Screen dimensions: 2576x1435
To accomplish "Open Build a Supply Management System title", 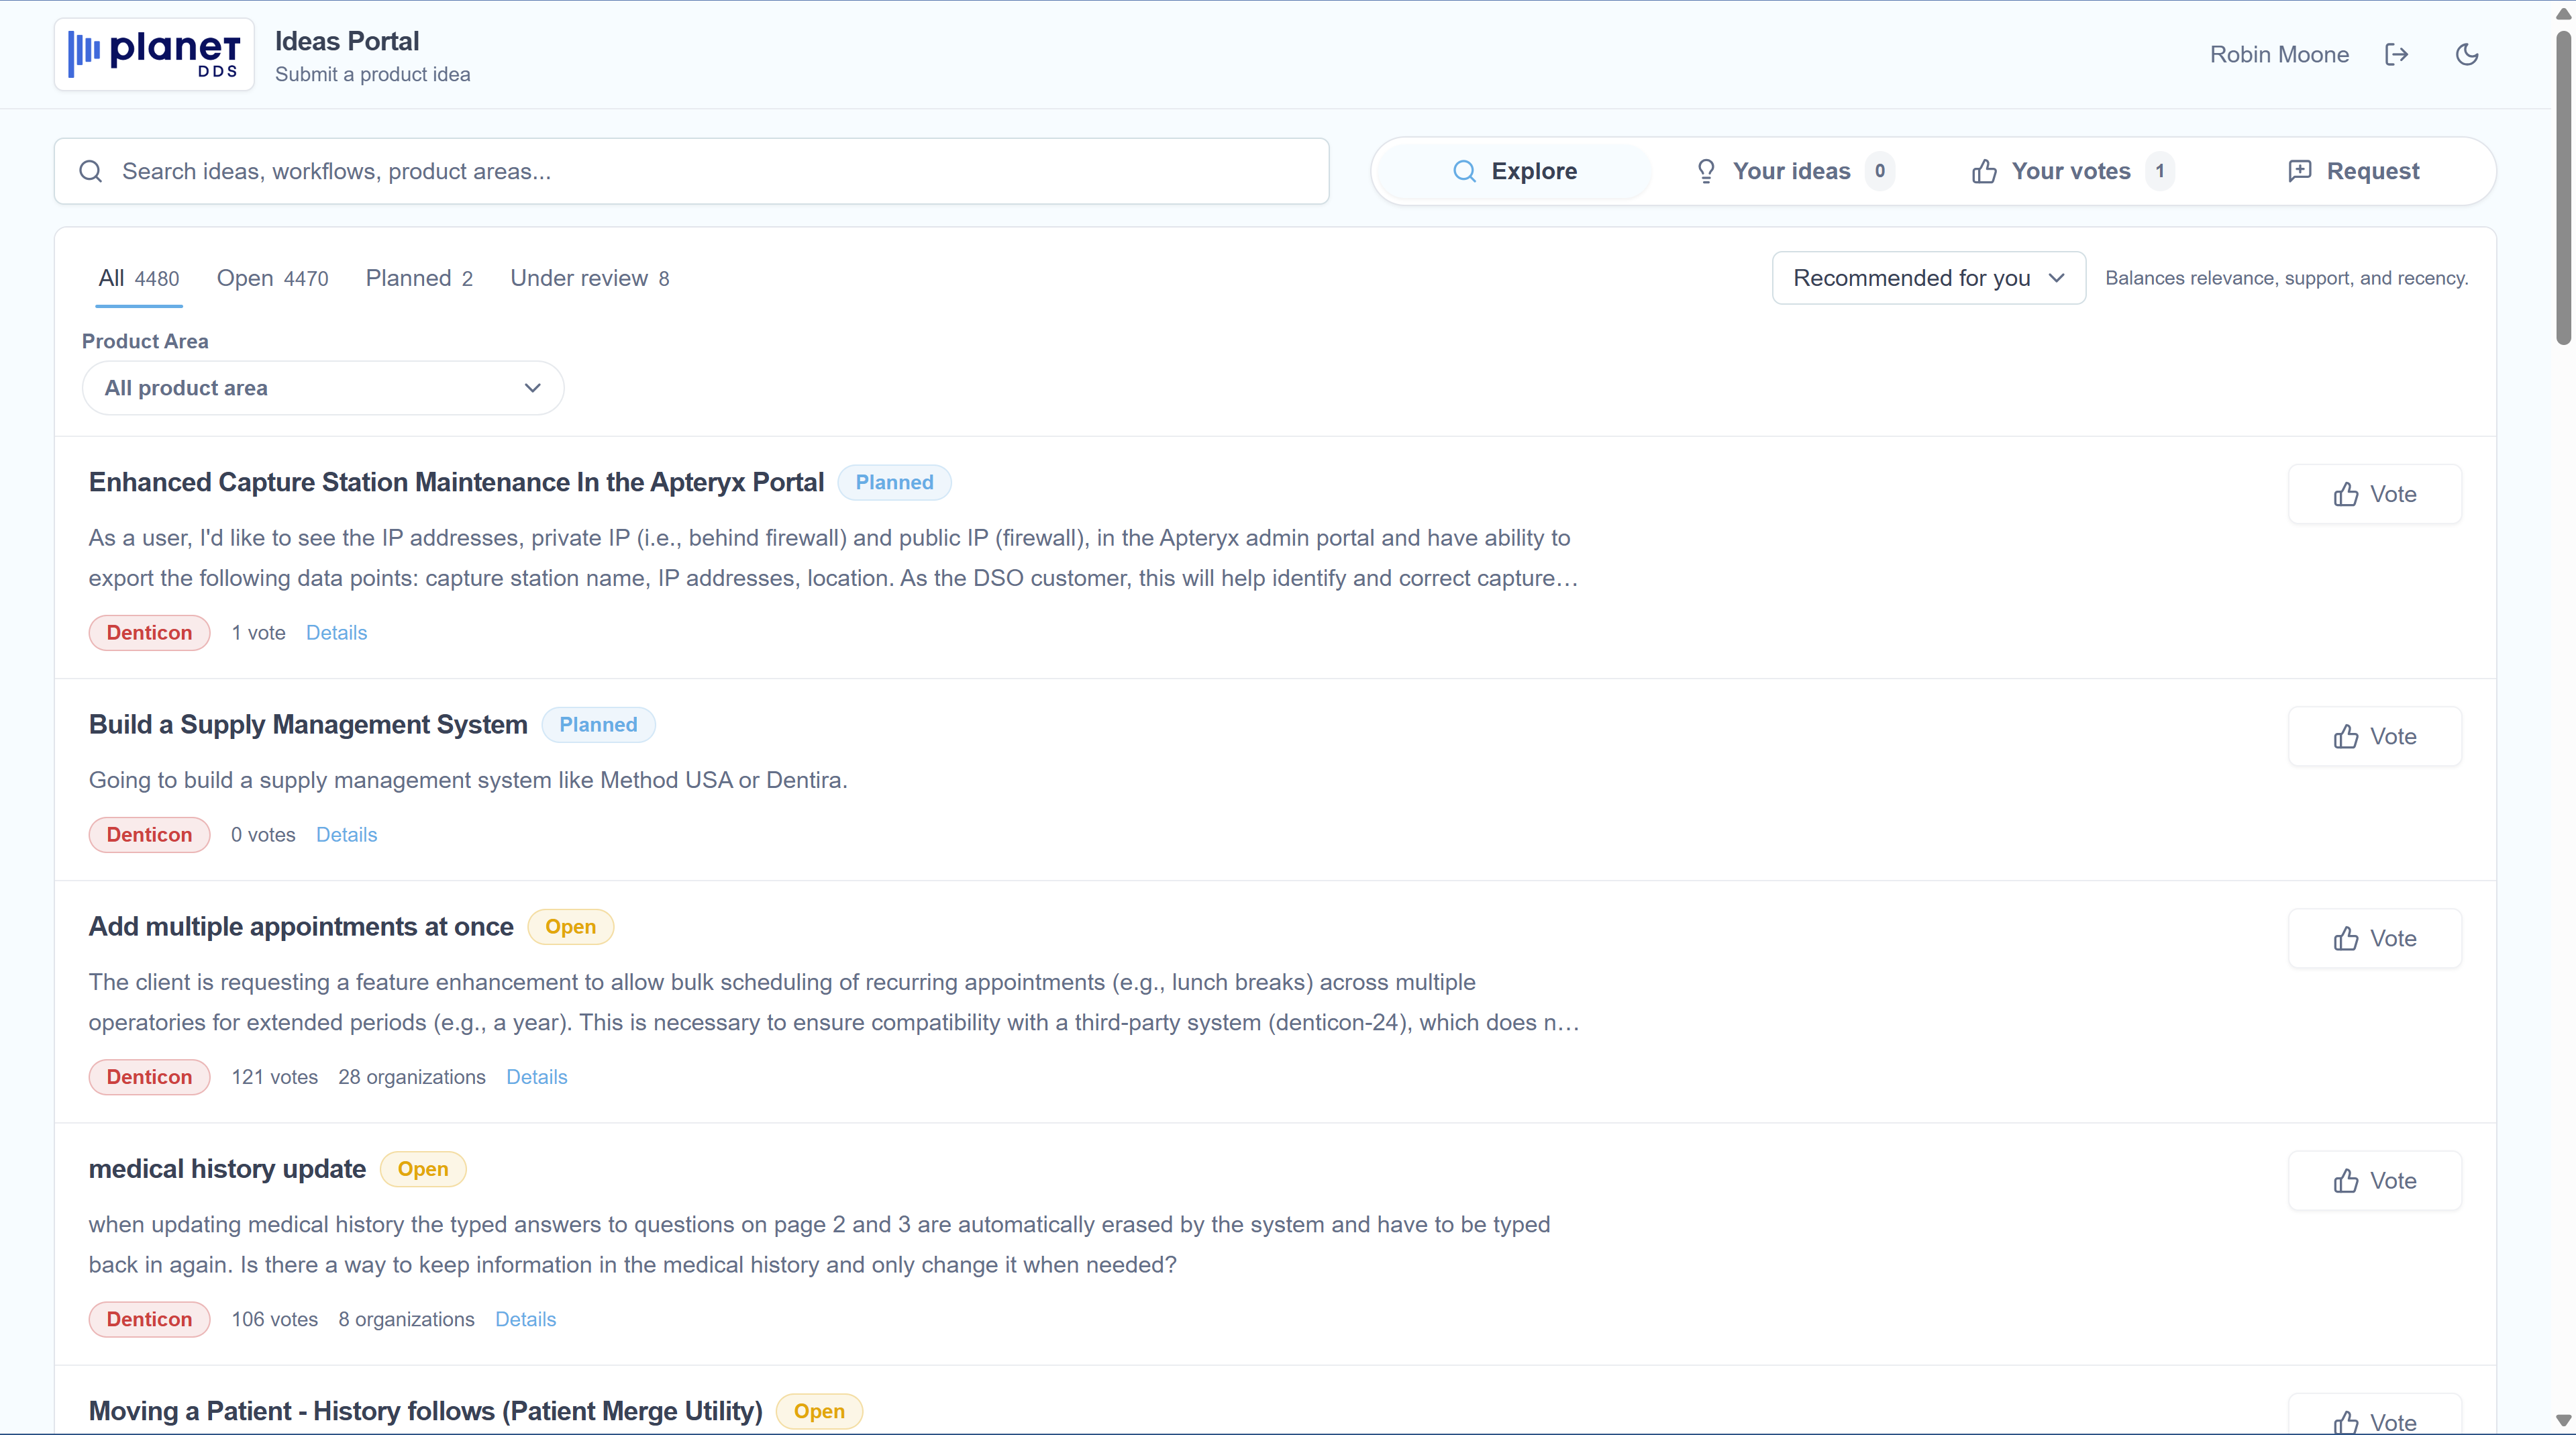I will [308, 724].
